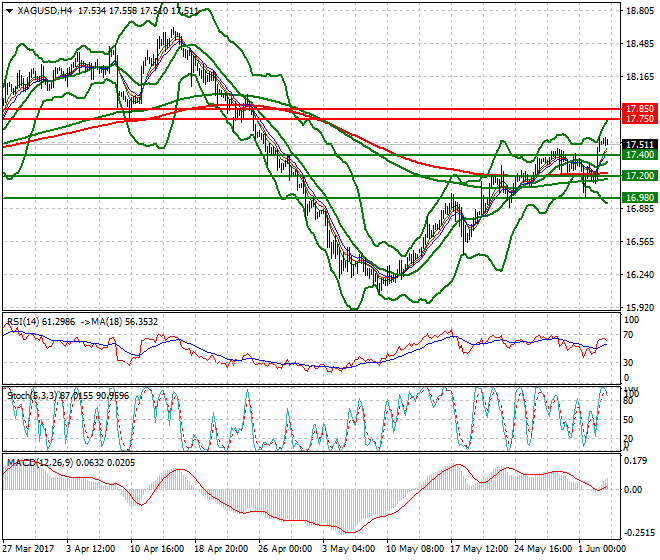Click the 27 Mar 2017 date label

pos(28,549)
